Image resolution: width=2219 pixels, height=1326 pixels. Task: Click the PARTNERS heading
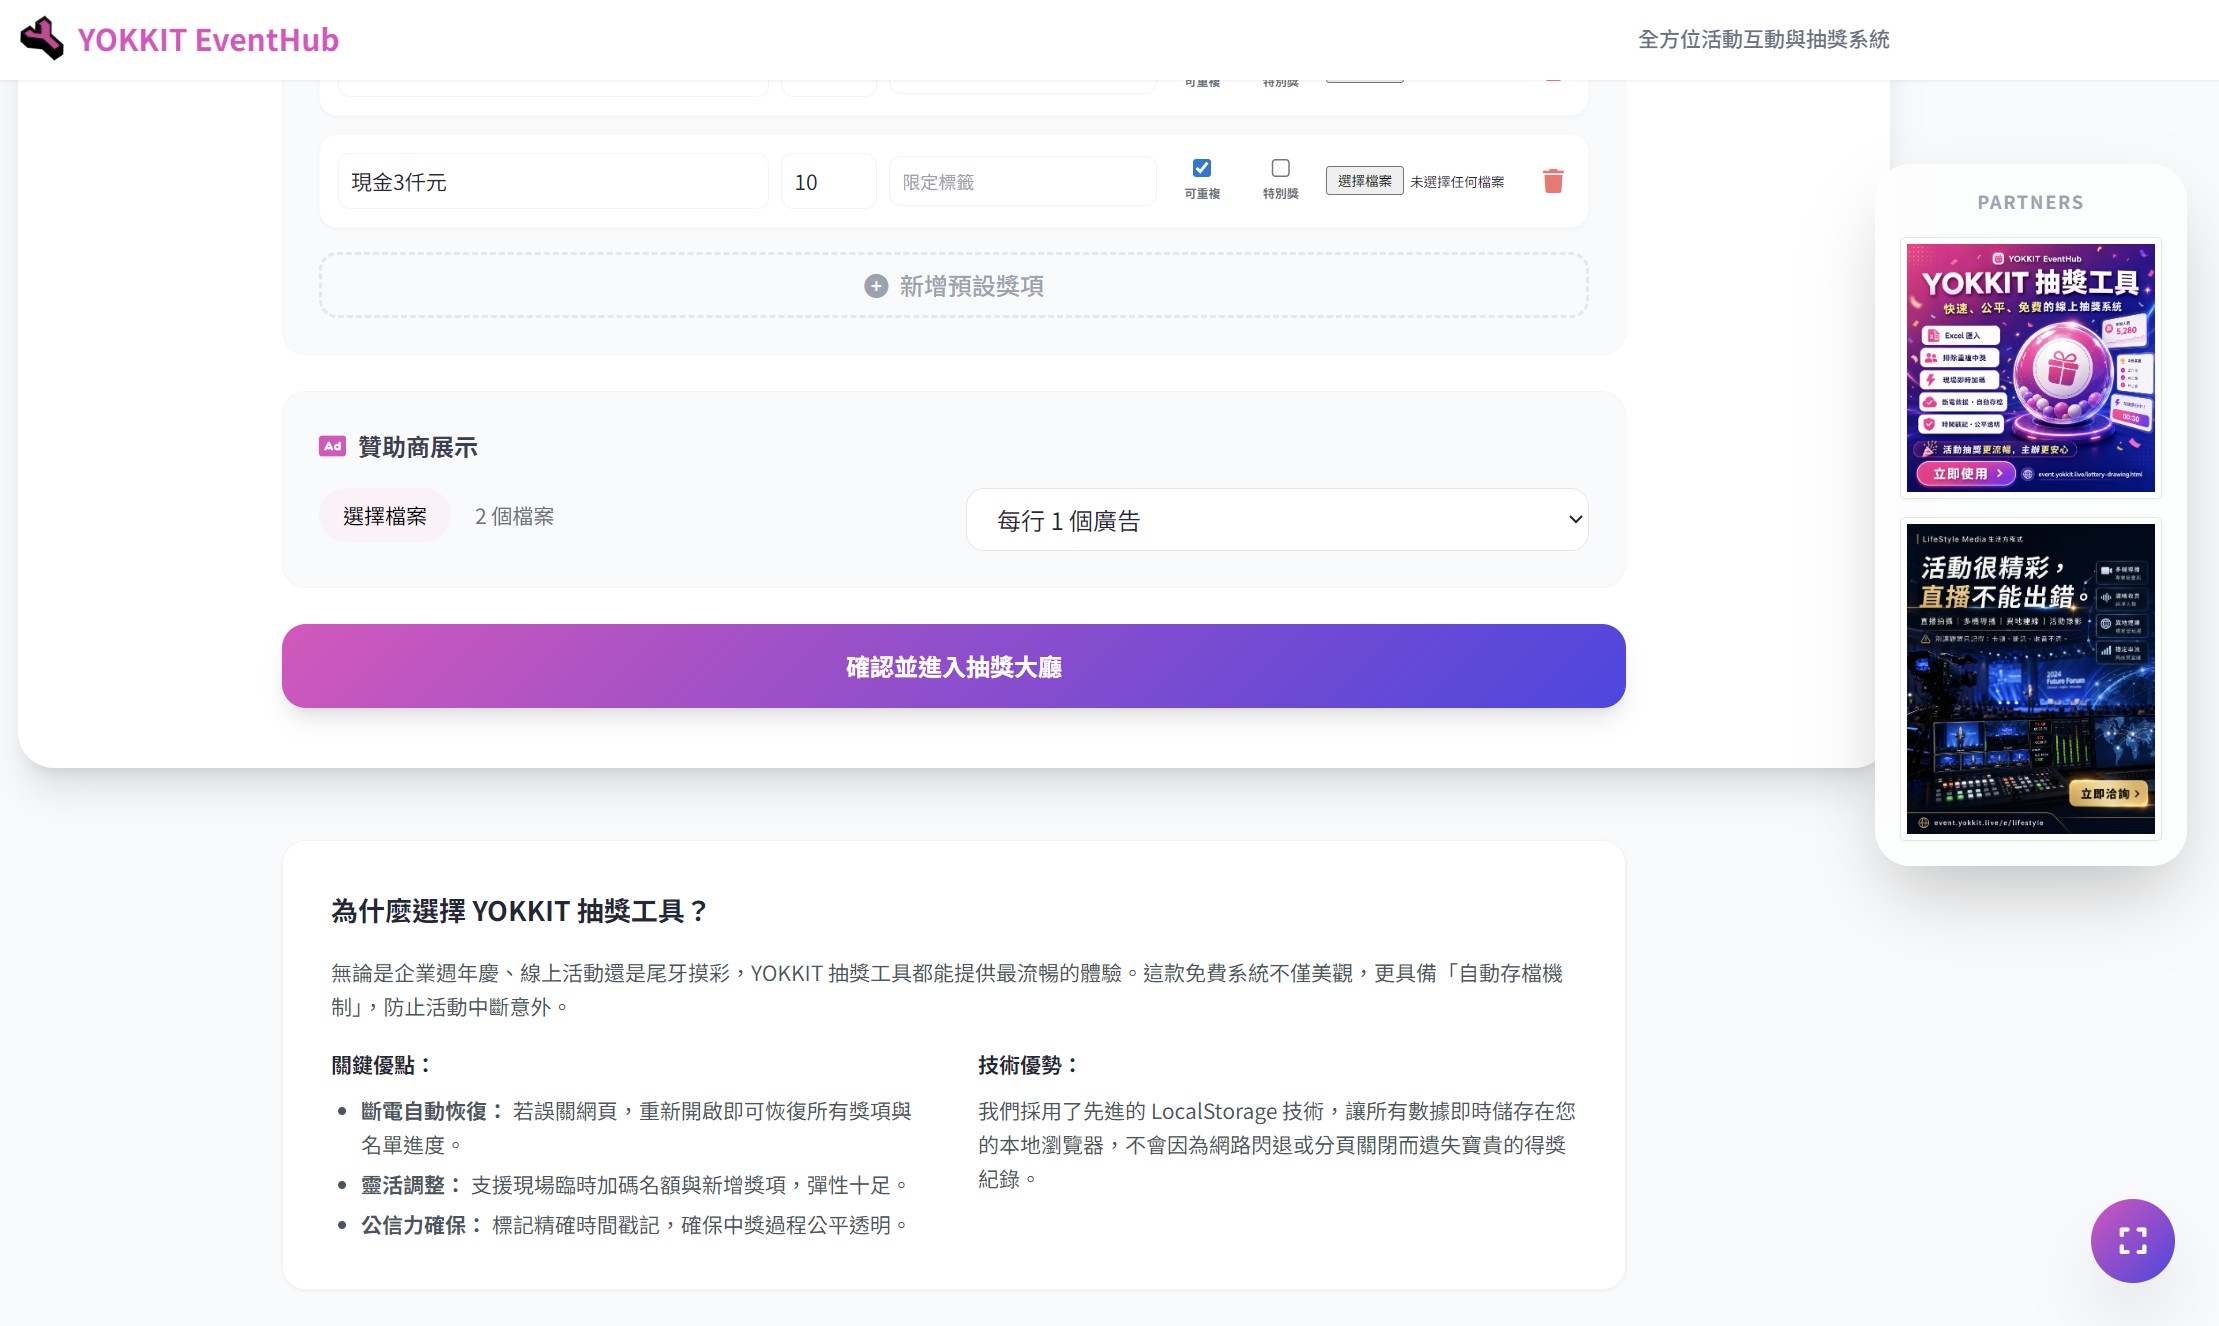tap(2030, 202)
